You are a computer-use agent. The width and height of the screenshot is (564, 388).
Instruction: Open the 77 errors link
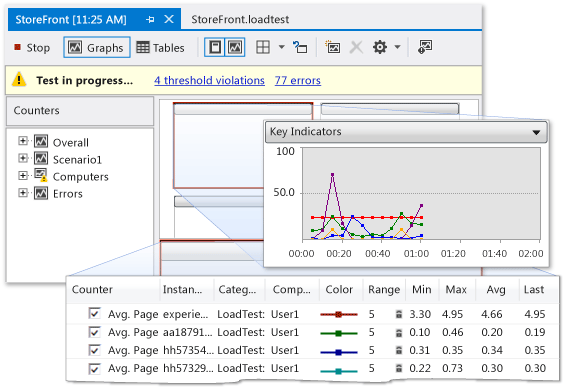[x=297, y=80]
